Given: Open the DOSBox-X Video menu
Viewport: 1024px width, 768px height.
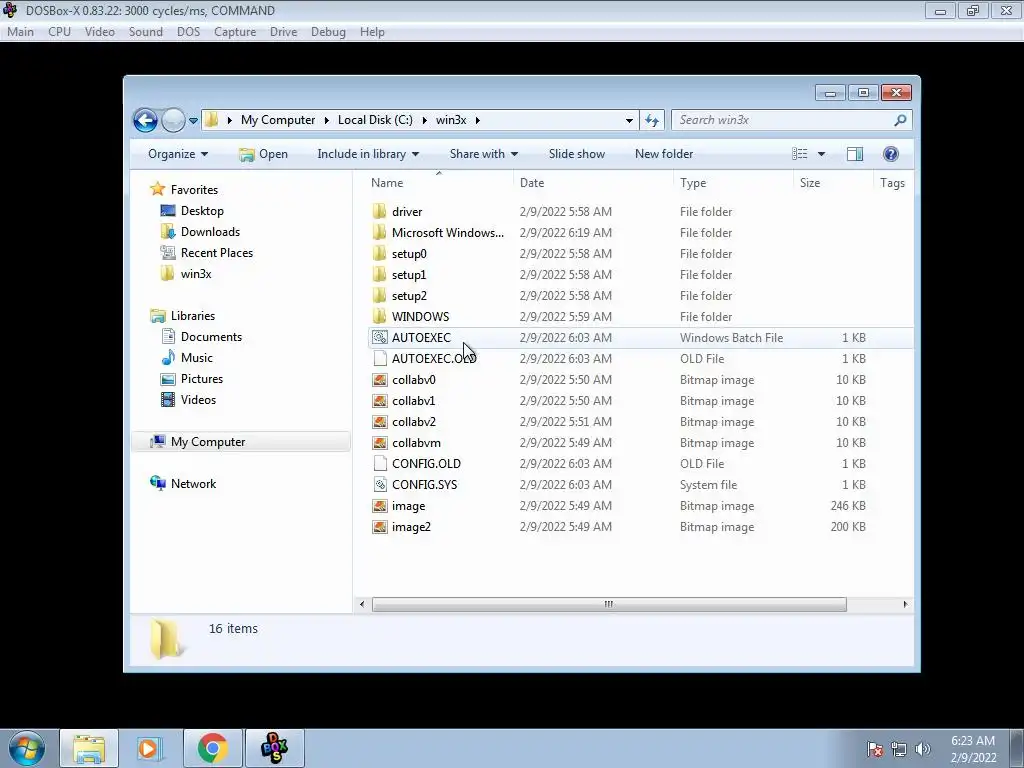Looking at the screenshot, I should pos(99,32).
